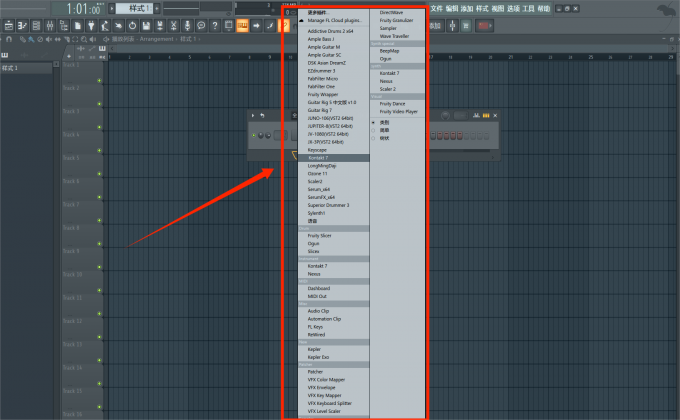Close the channel rack with its X
Image resolution: width=680 pixels, height=420 pixels.
[x=495, y=115]
